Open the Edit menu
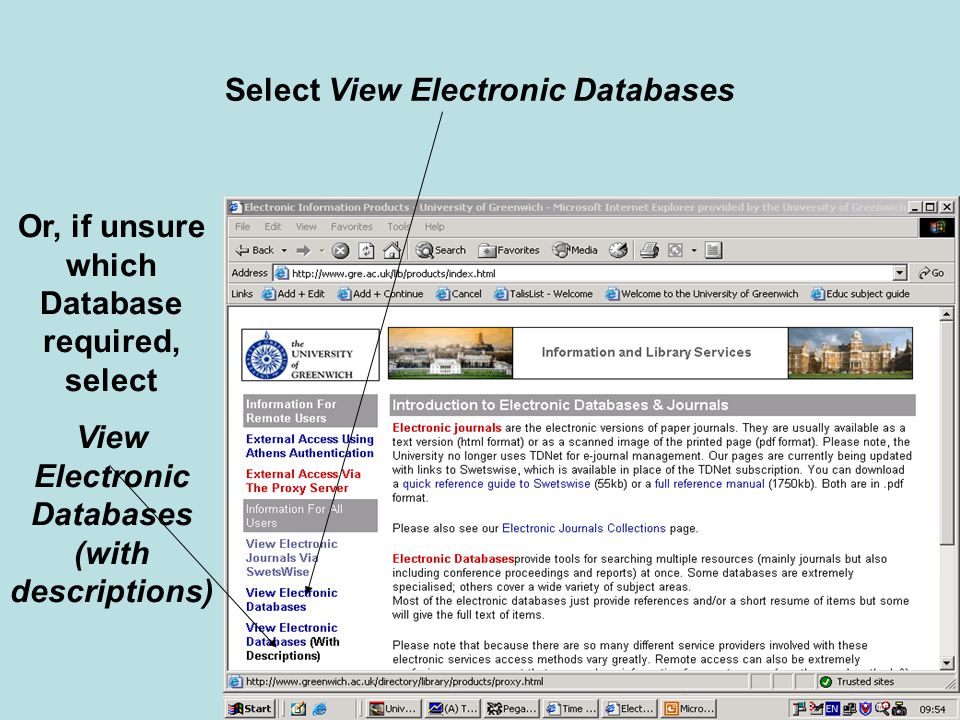 pyautogui.click(x=272, y=227)
